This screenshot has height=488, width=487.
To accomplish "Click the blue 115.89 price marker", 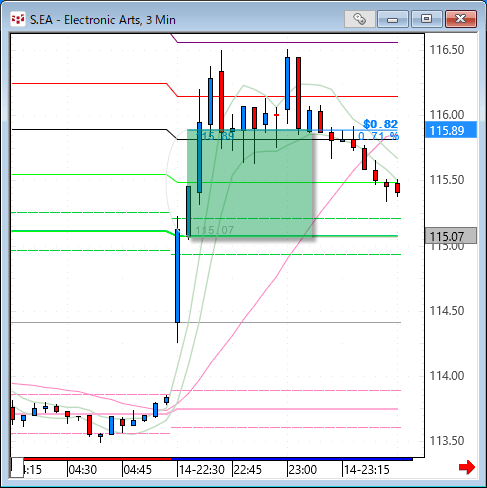I will [451, 130].
